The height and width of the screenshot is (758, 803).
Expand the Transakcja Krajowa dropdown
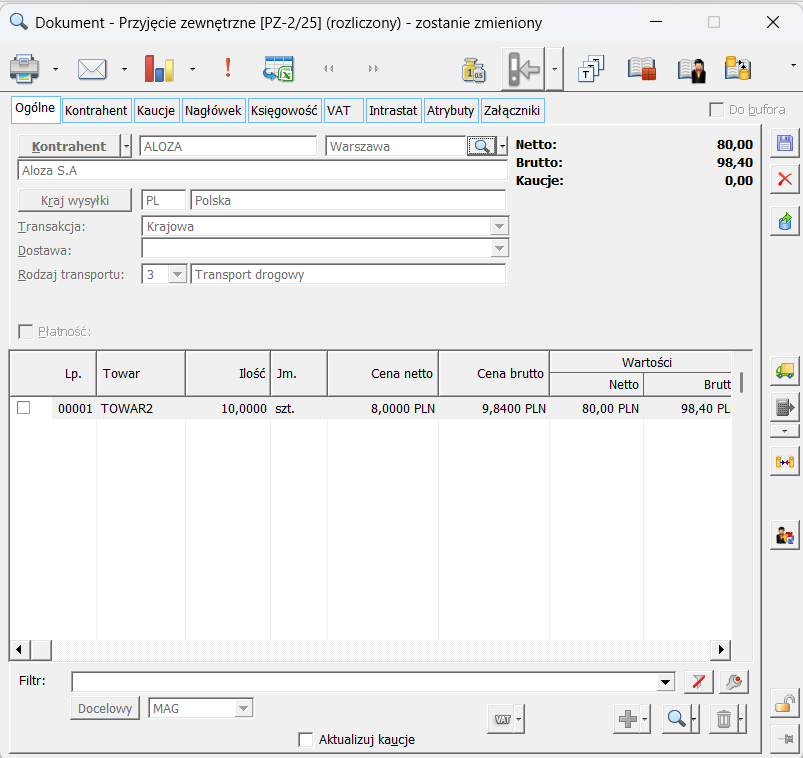click(498, 227)
